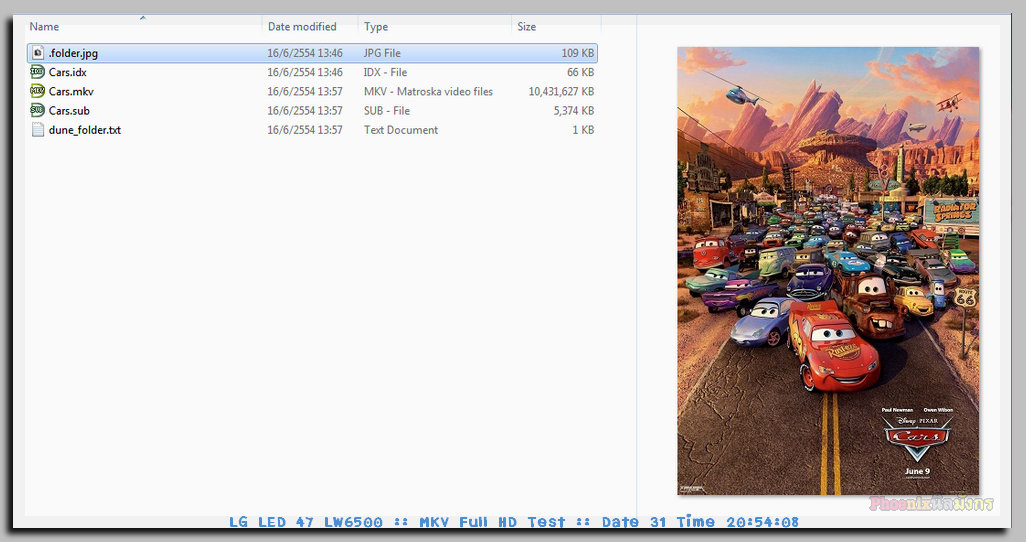The height and width of the screenshot is (542, 1026).
Task: Click 'MKV - Matroska video files' type text
Action: (x=429, y=91)
